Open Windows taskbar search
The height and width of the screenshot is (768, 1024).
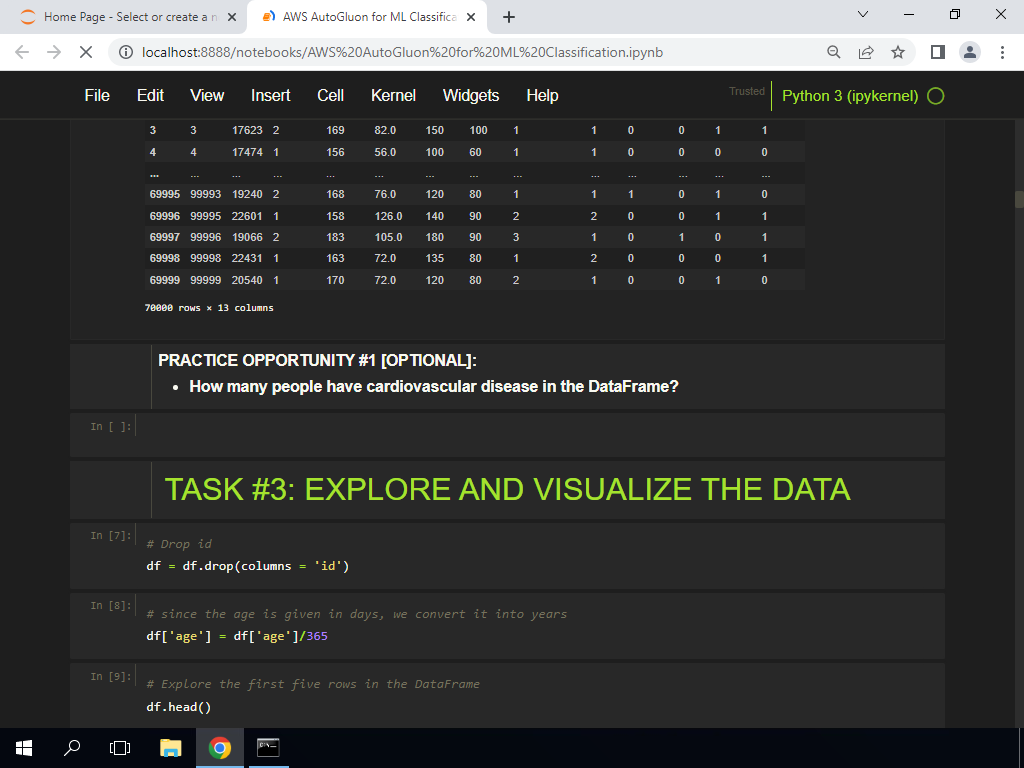72,748
